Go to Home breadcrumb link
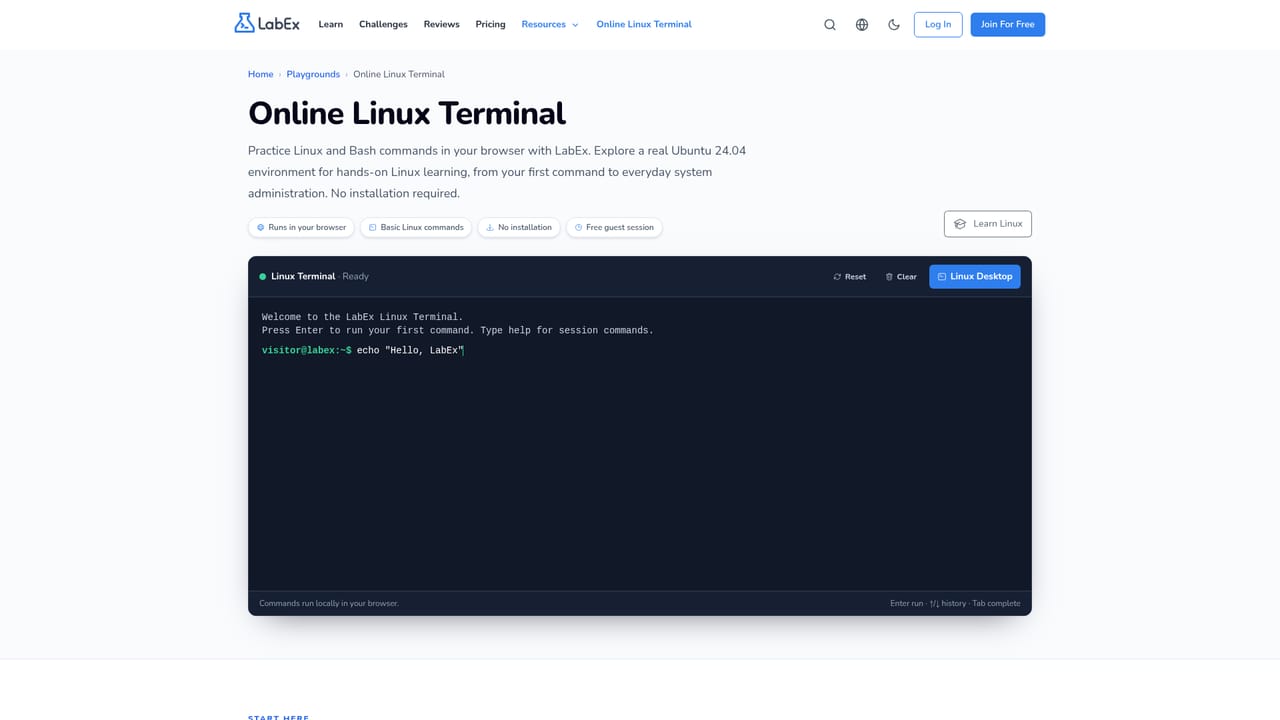The width and height of the screenshot is (1280, 720). pos(261,74)
